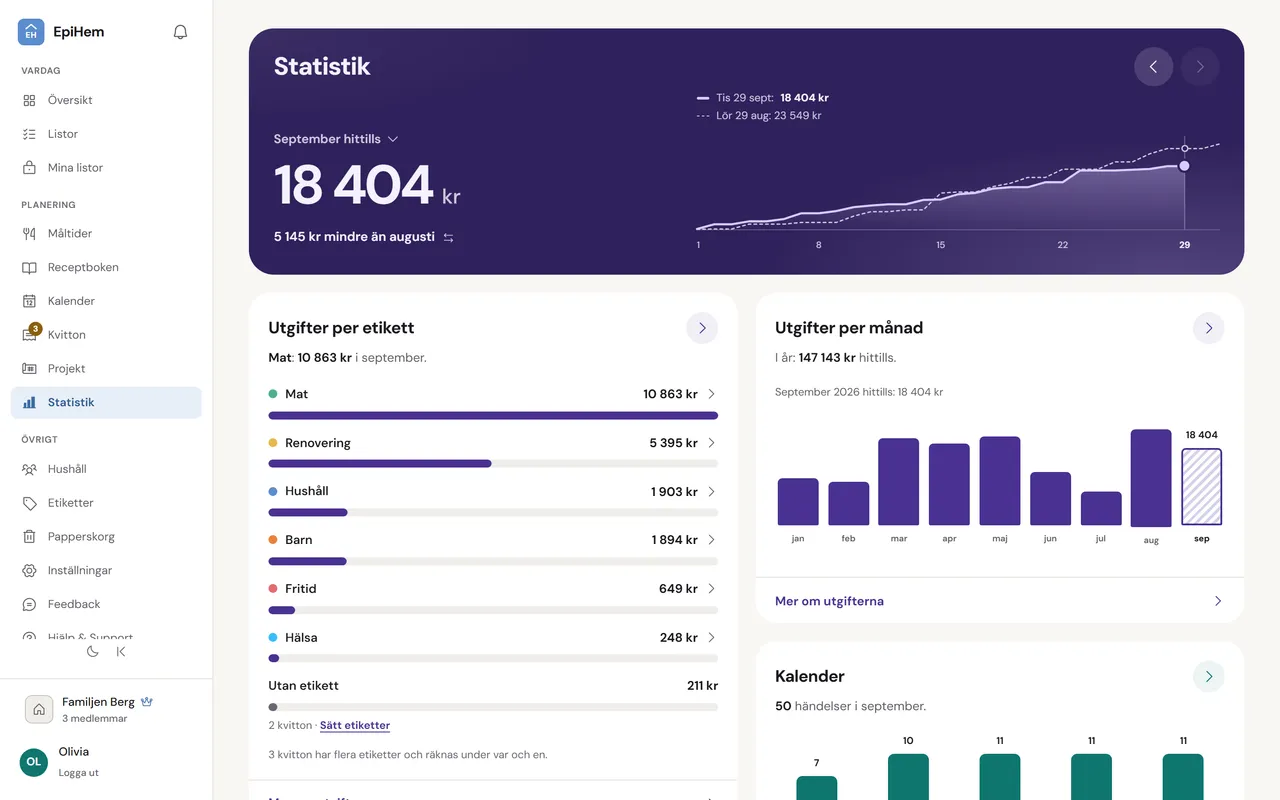Screen dimensions: 1280x800
Task: Click the Familjen Berg home icon
Action: pyautogui.click(x=39, y=709)
